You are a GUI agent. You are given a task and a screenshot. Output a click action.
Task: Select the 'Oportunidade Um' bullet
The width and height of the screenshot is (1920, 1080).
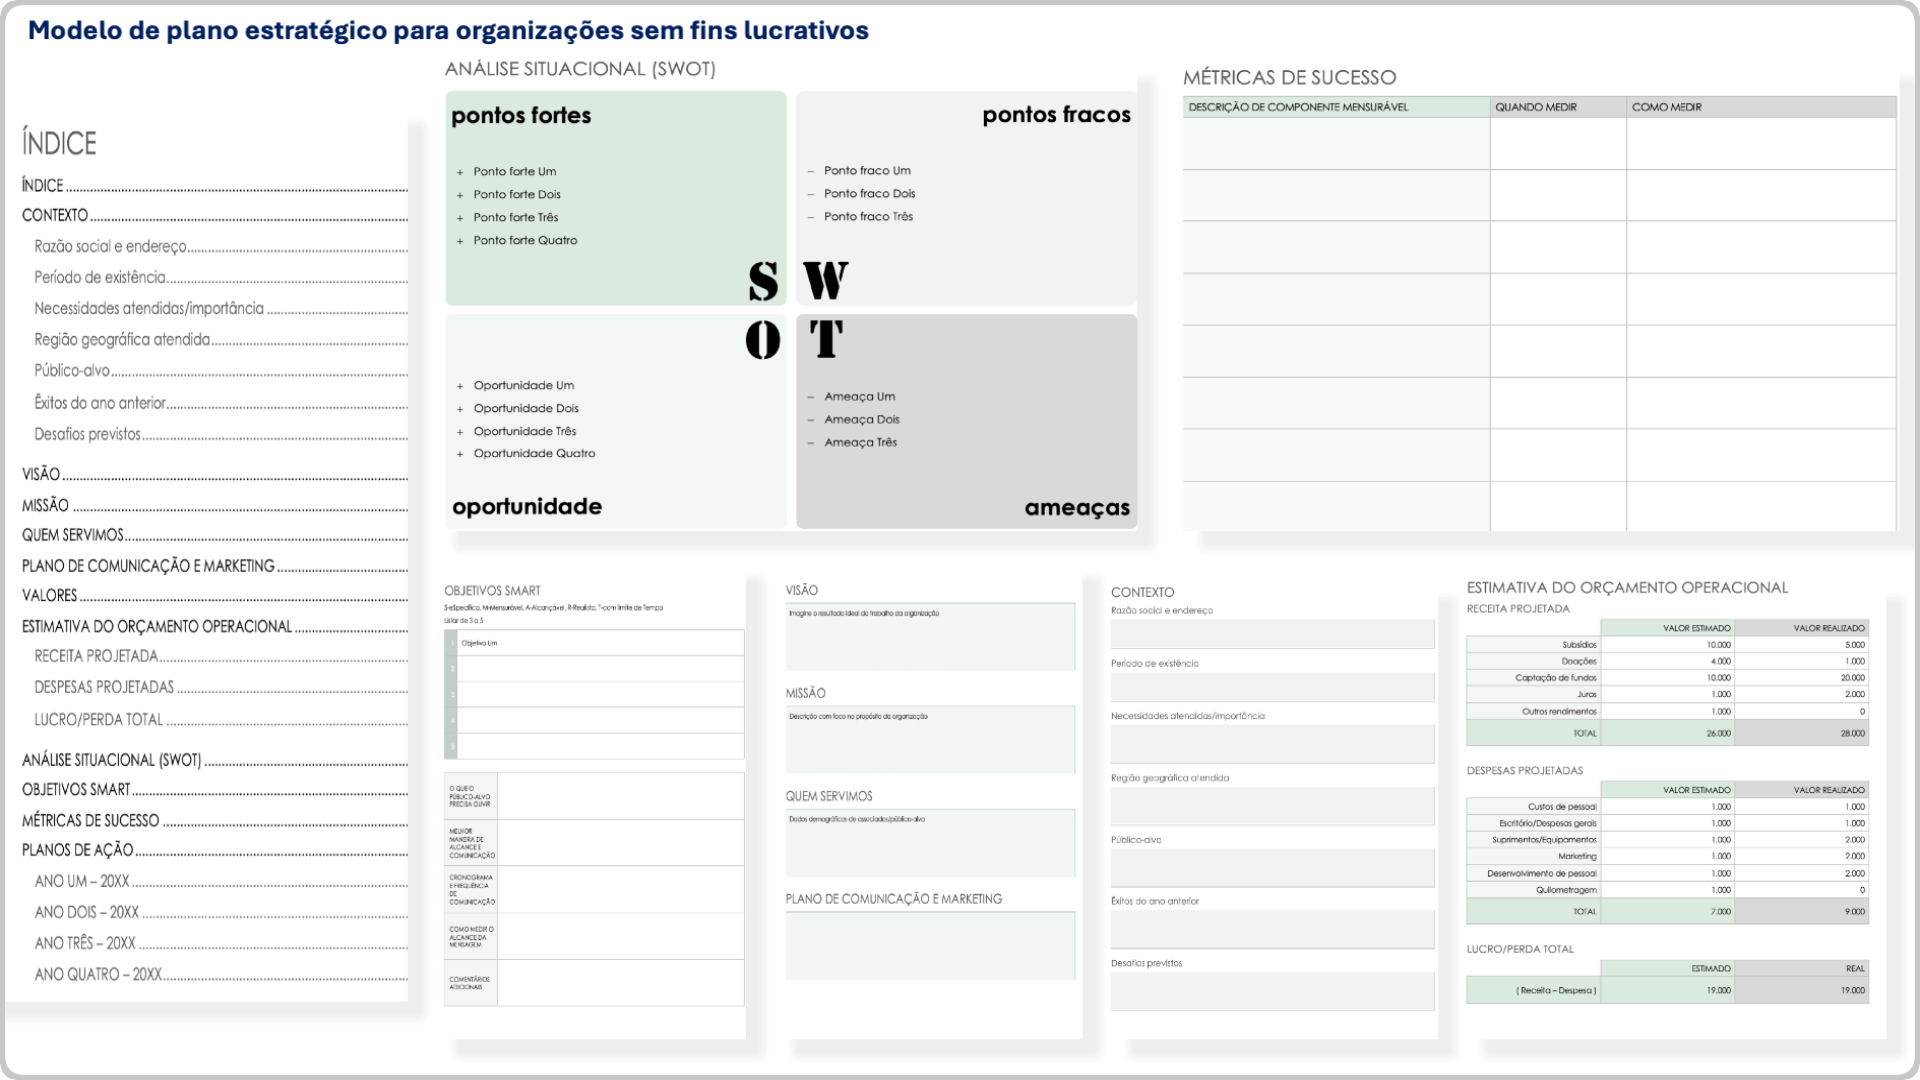click(x=524, y=385)
